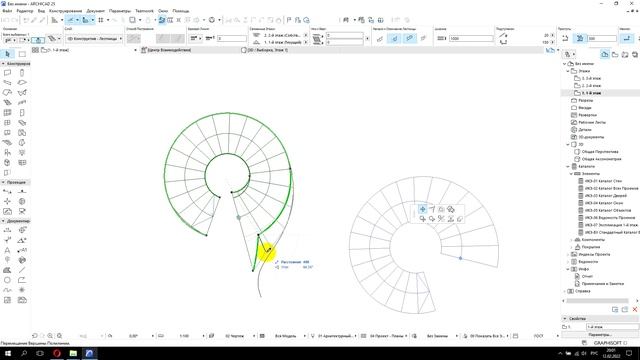Select Рабочие Листы in the navigator
Image resolution: width=640 pixels, height=360 pixels.
(x=591, y=122)
